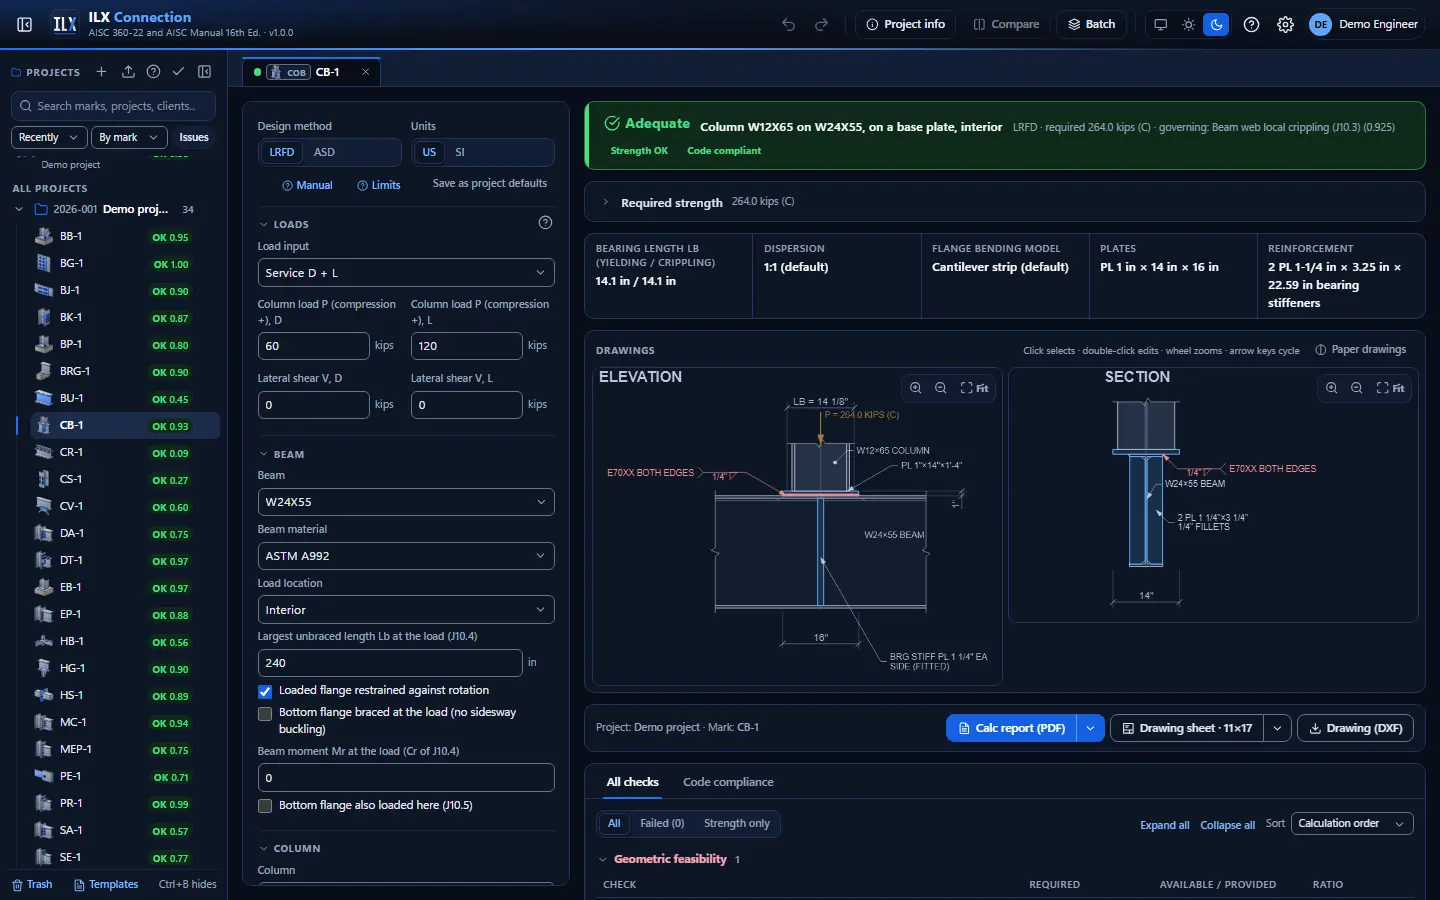Select the LRFD design method
Screen dimensions: 1440x900
[282, 152]
